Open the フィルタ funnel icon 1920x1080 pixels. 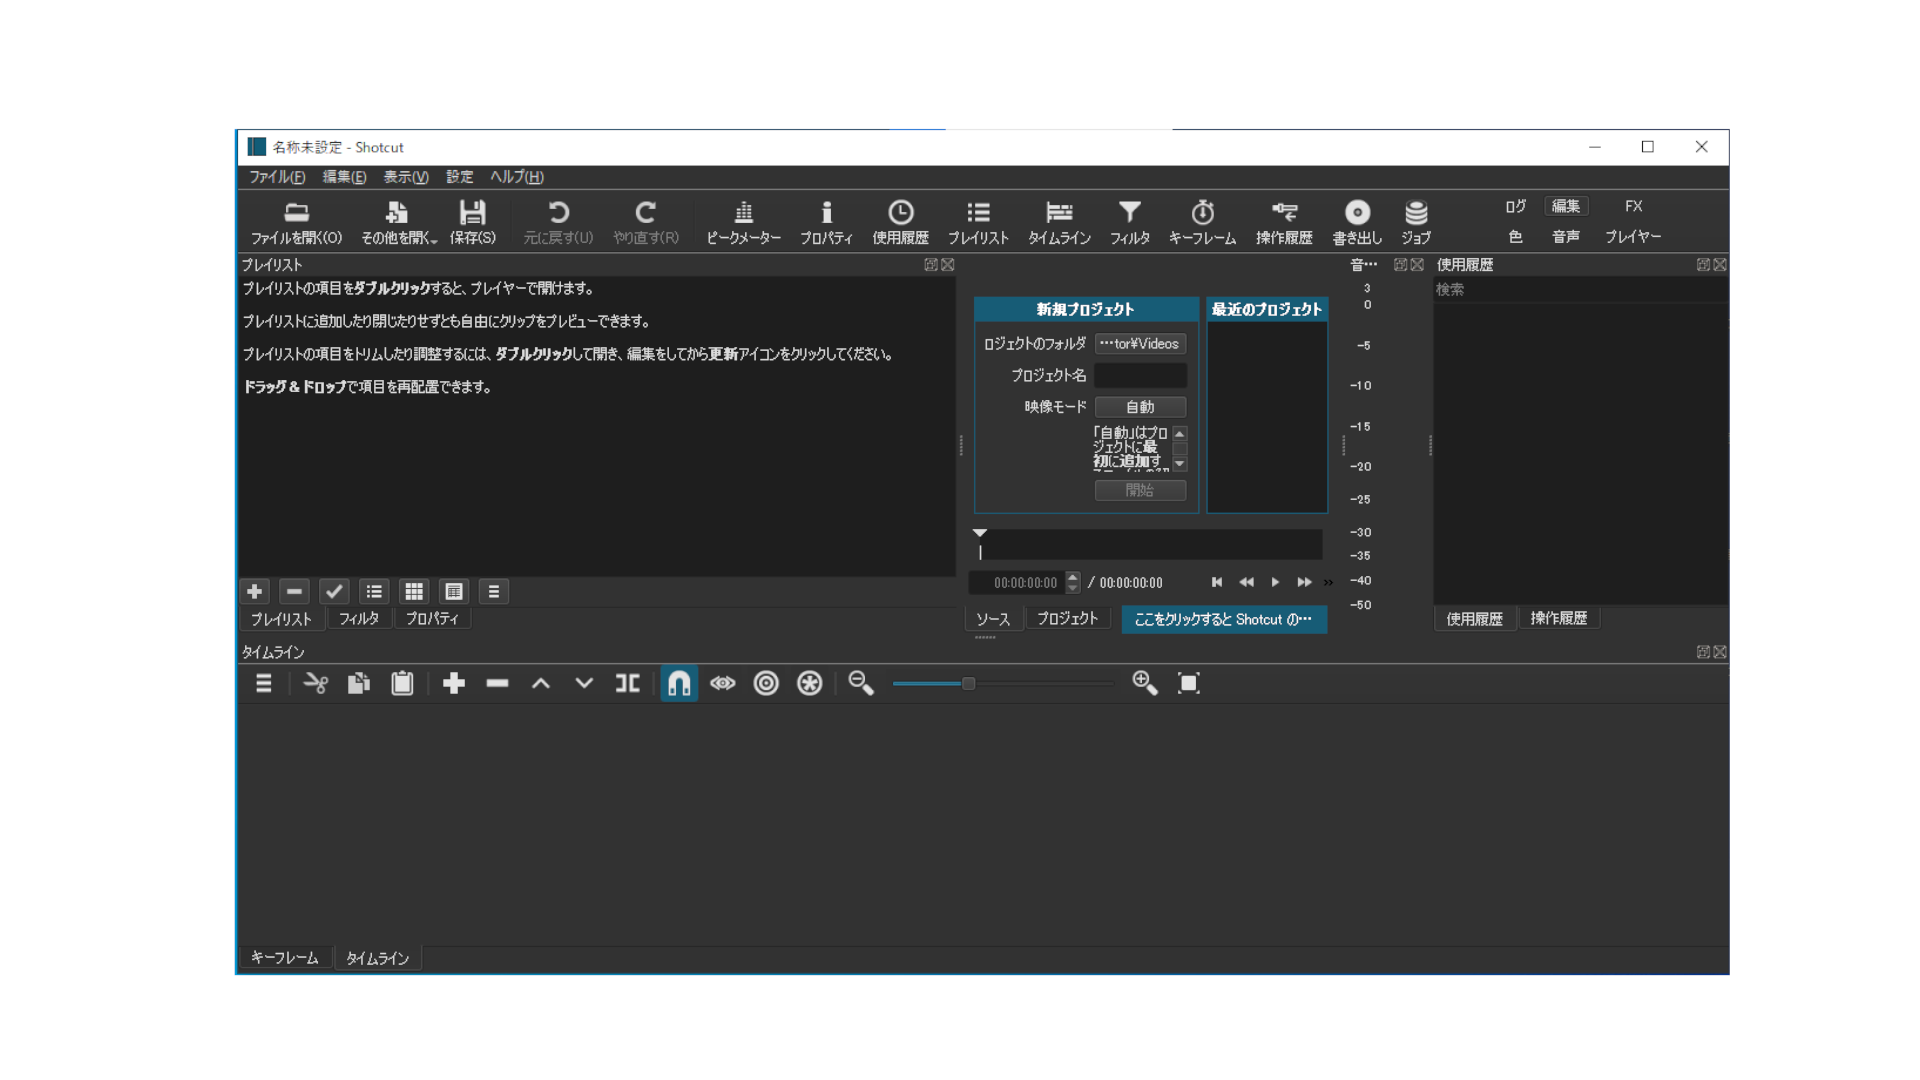pyautogui.click(x=1129, y=222)
